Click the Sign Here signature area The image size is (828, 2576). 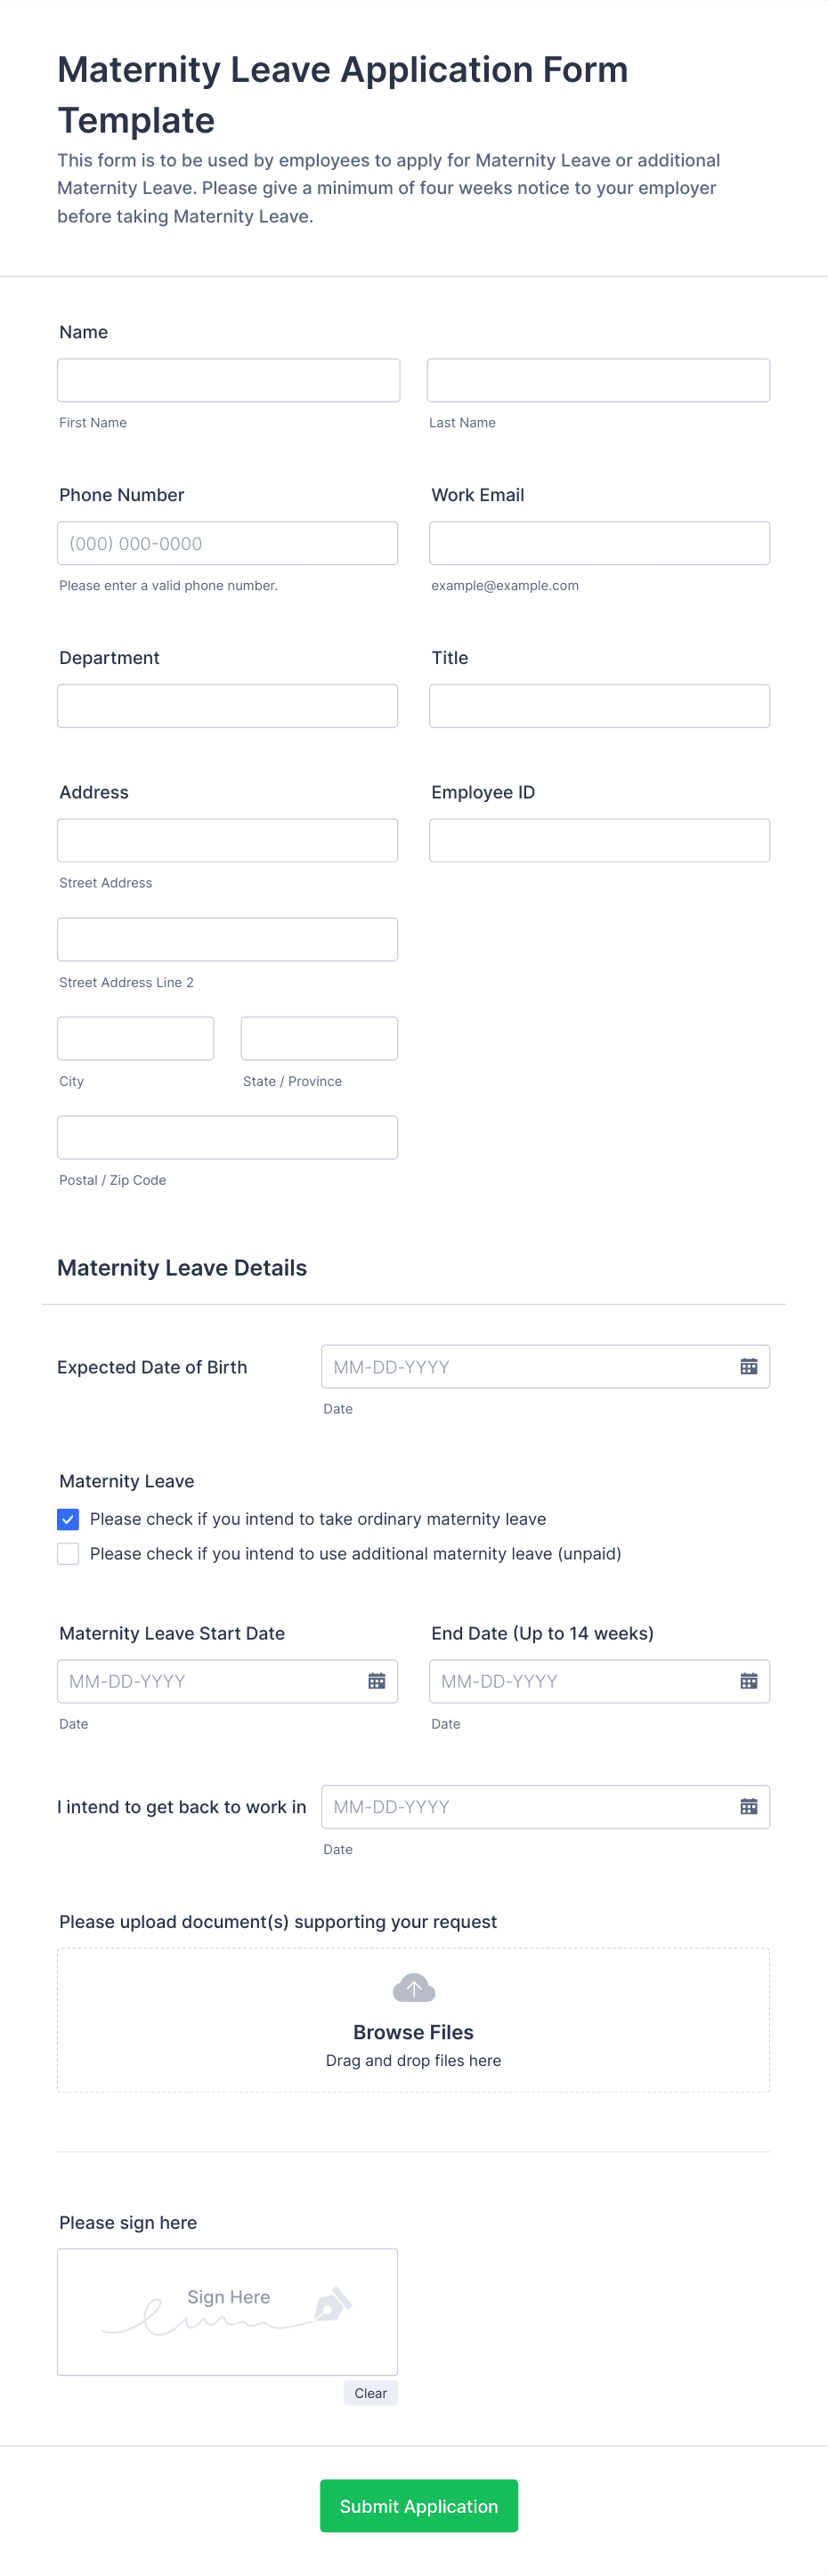tap(227, 2312)
